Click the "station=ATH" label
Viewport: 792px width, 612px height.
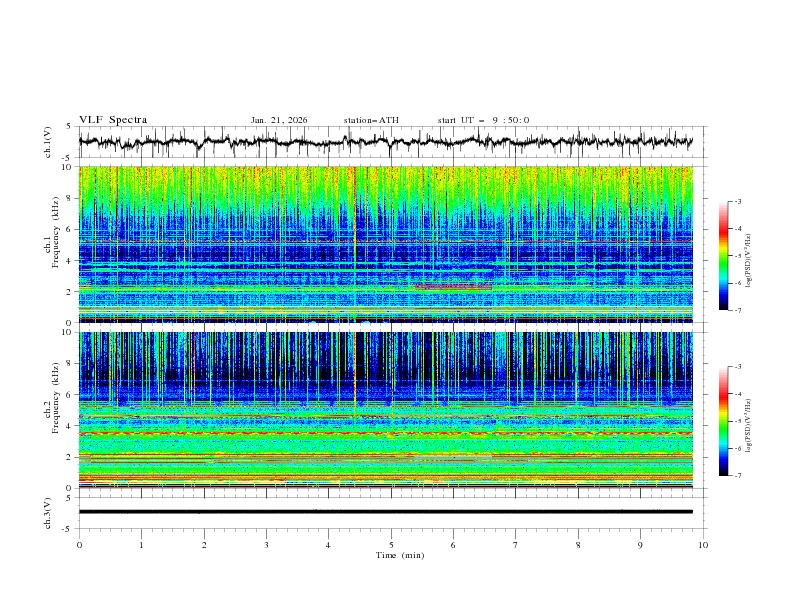371,120
